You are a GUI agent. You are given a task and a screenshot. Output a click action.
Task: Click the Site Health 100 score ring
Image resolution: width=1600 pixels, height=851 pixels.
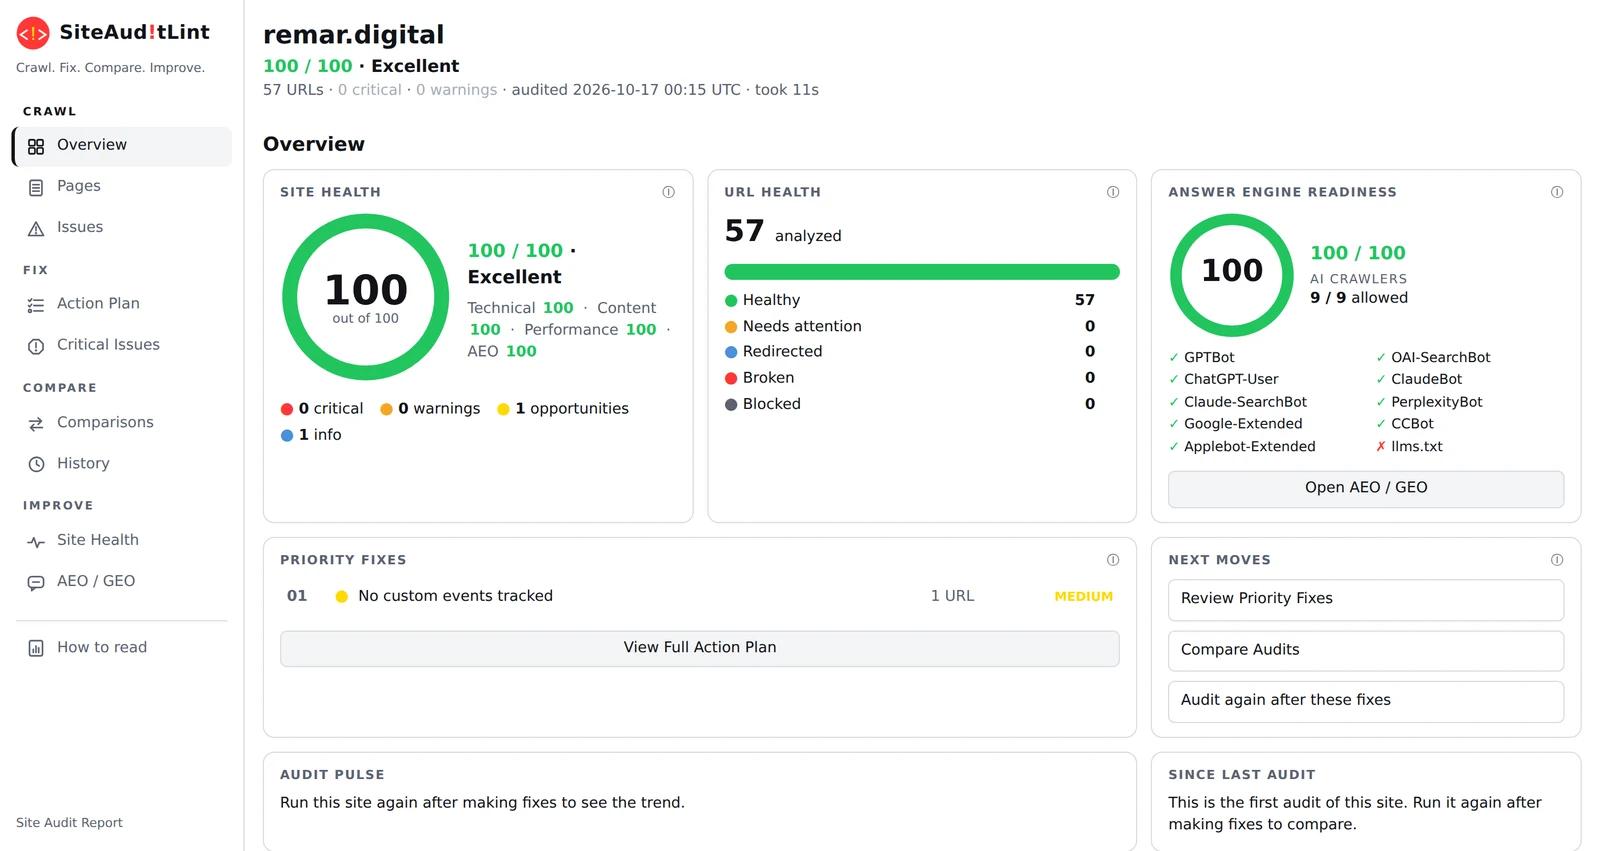366,297
